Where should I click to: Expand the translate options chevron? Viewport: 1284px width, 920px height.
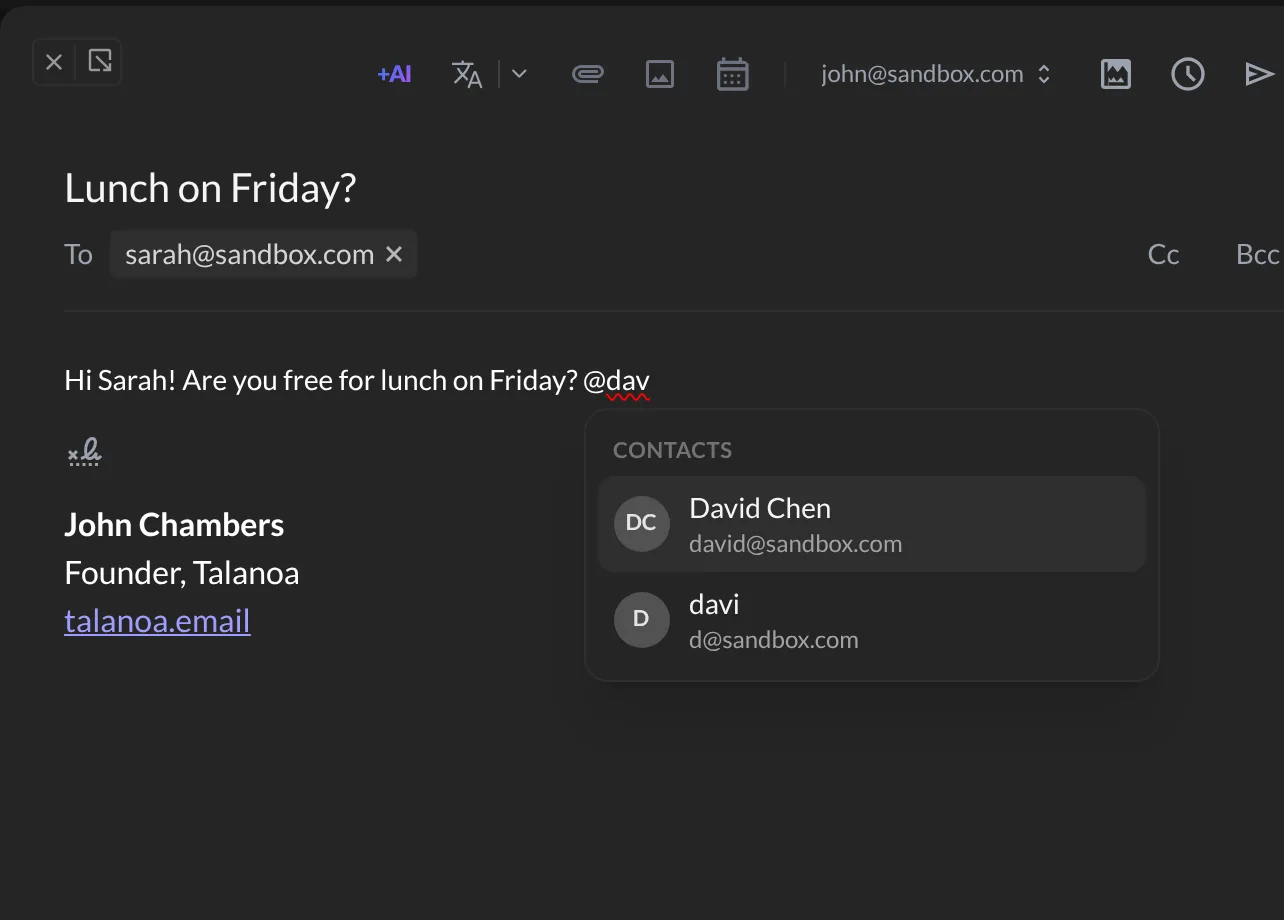point(519,74)
